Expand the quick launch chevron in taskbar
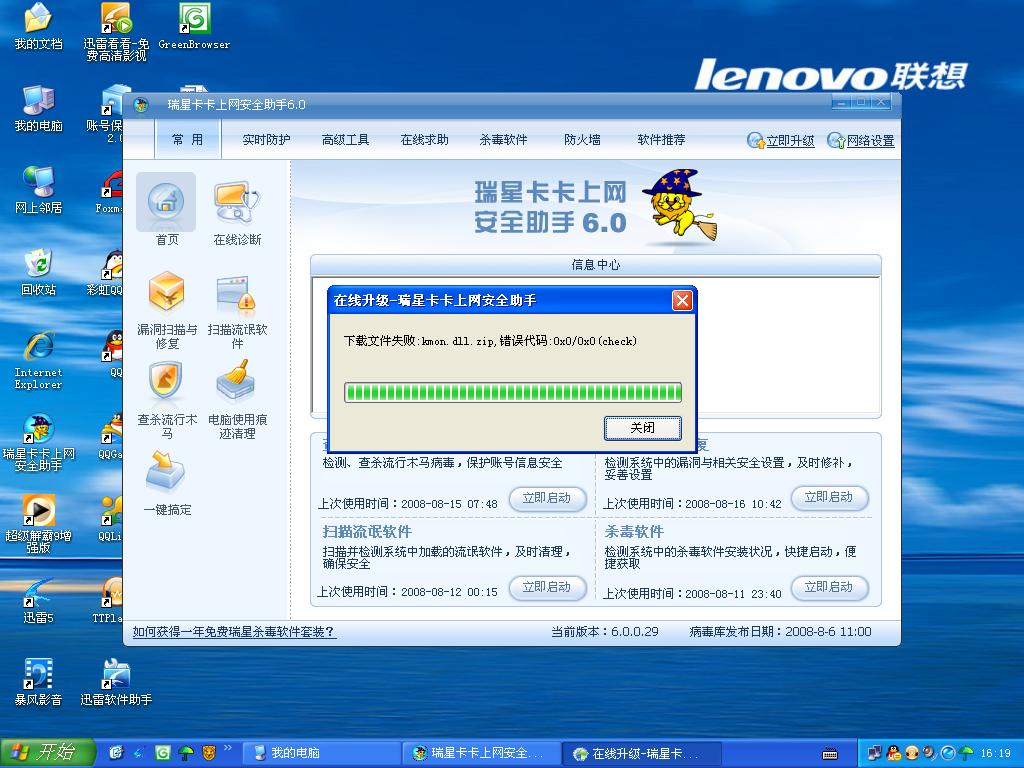Screen dimensions: 1024x768 click(227, 748)
